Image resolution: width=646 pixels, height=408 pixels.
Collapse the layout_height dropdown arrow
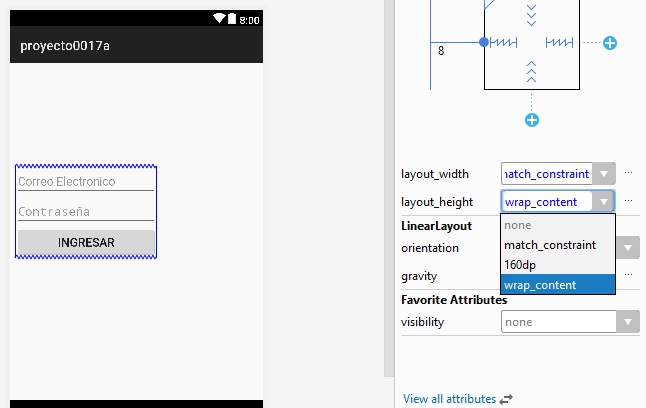pyautogui.click(x=603, y=201)
